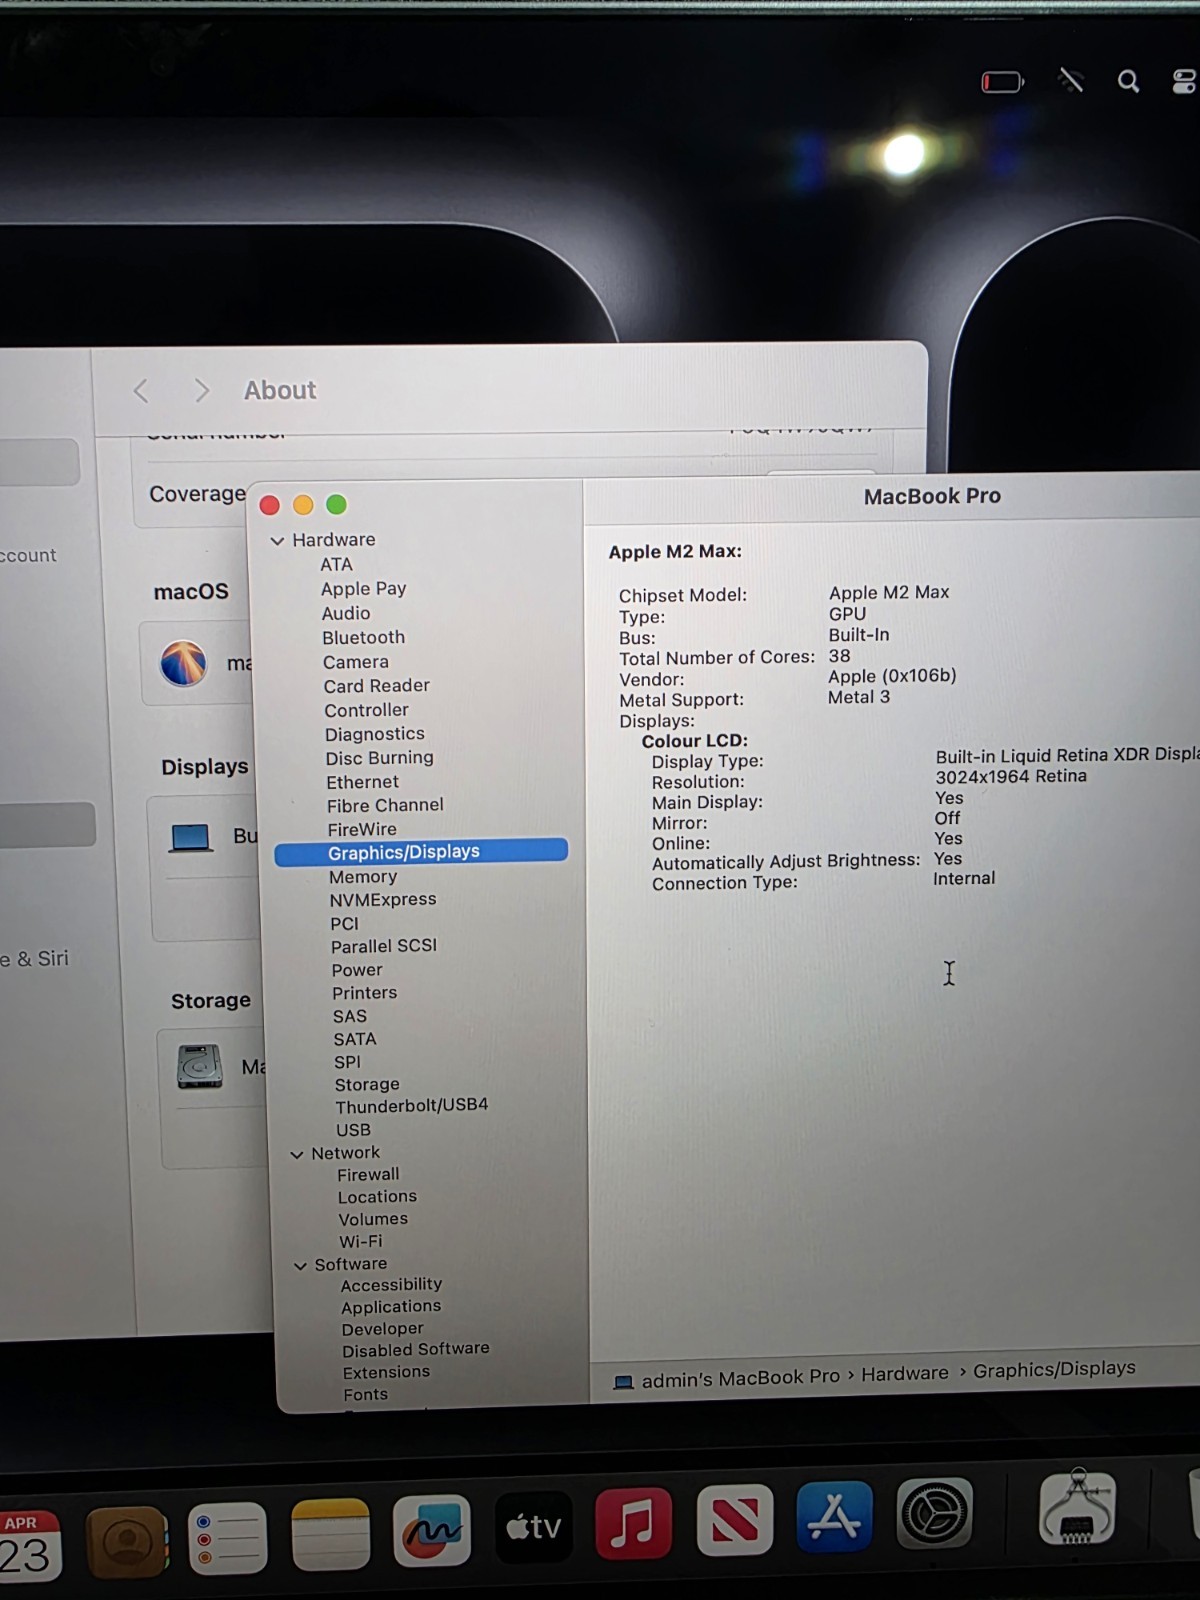Select Locations under Network
The height and width of the screenshot is (1600, 1200).
coord(377,1197)
